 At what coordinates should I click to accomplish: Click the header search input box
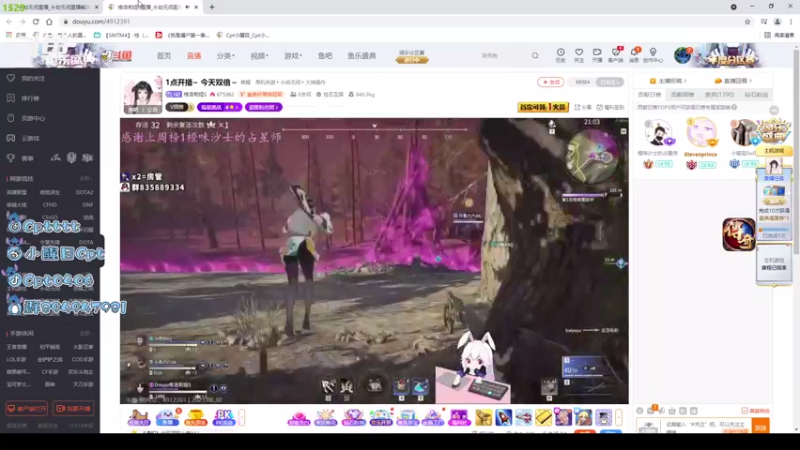coord(503,56)
